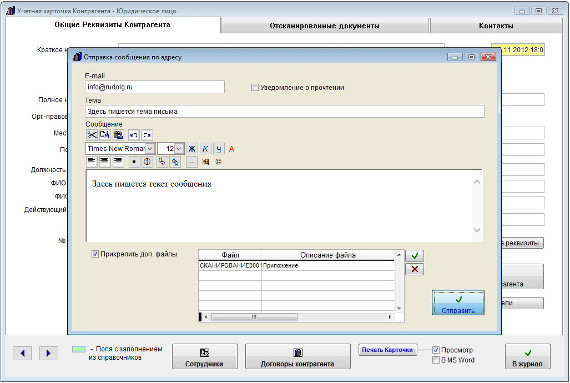The height and width of the screenshot is (383, 570).
Task: Click the Copy icon in message toolbar
Action: tap(105, 135)
